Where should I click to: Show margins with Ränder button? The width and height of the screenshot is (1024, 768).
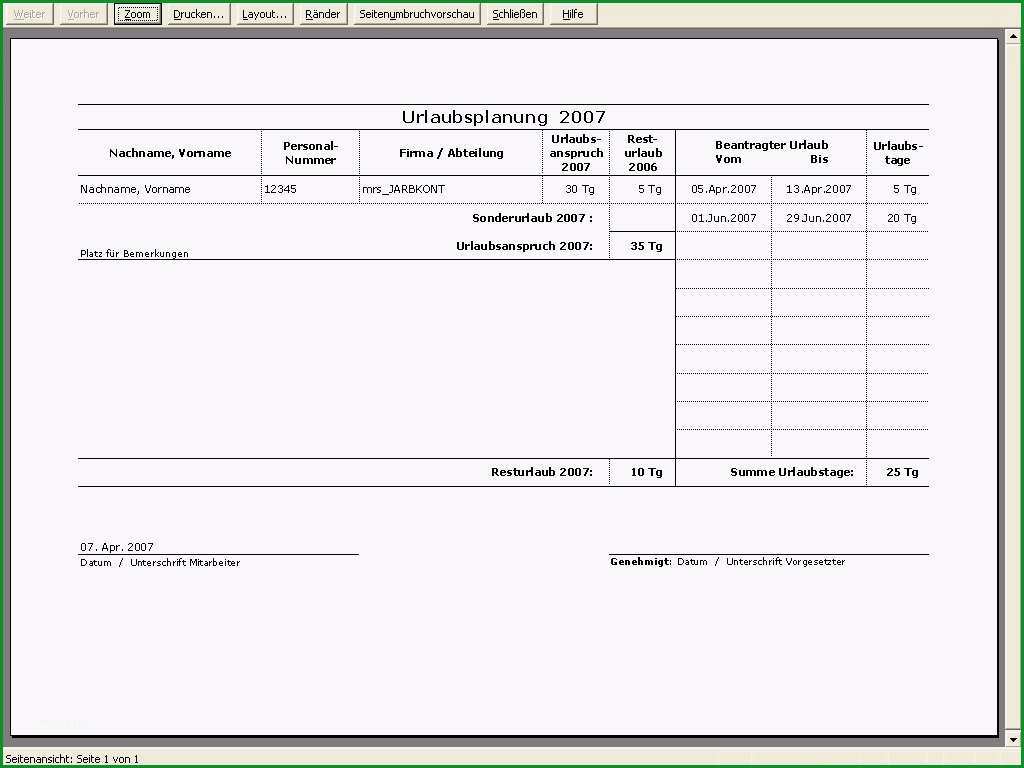click(323, 14)
